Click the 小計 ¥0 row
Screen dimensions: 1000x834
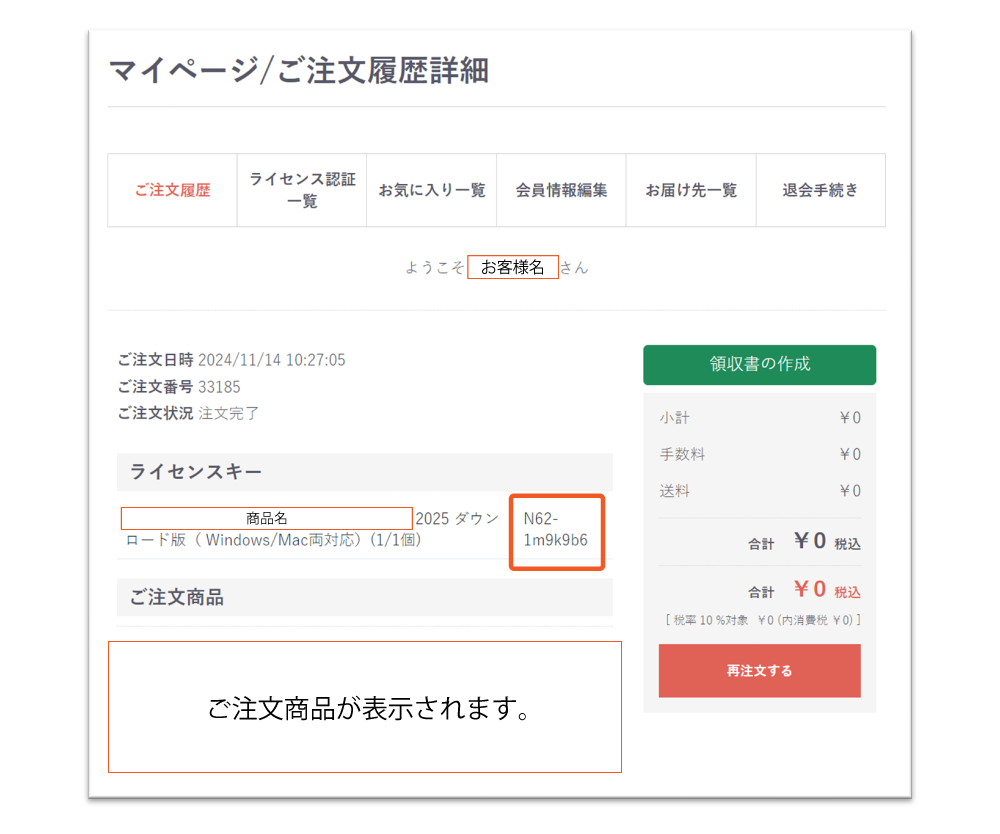point(760,418)
